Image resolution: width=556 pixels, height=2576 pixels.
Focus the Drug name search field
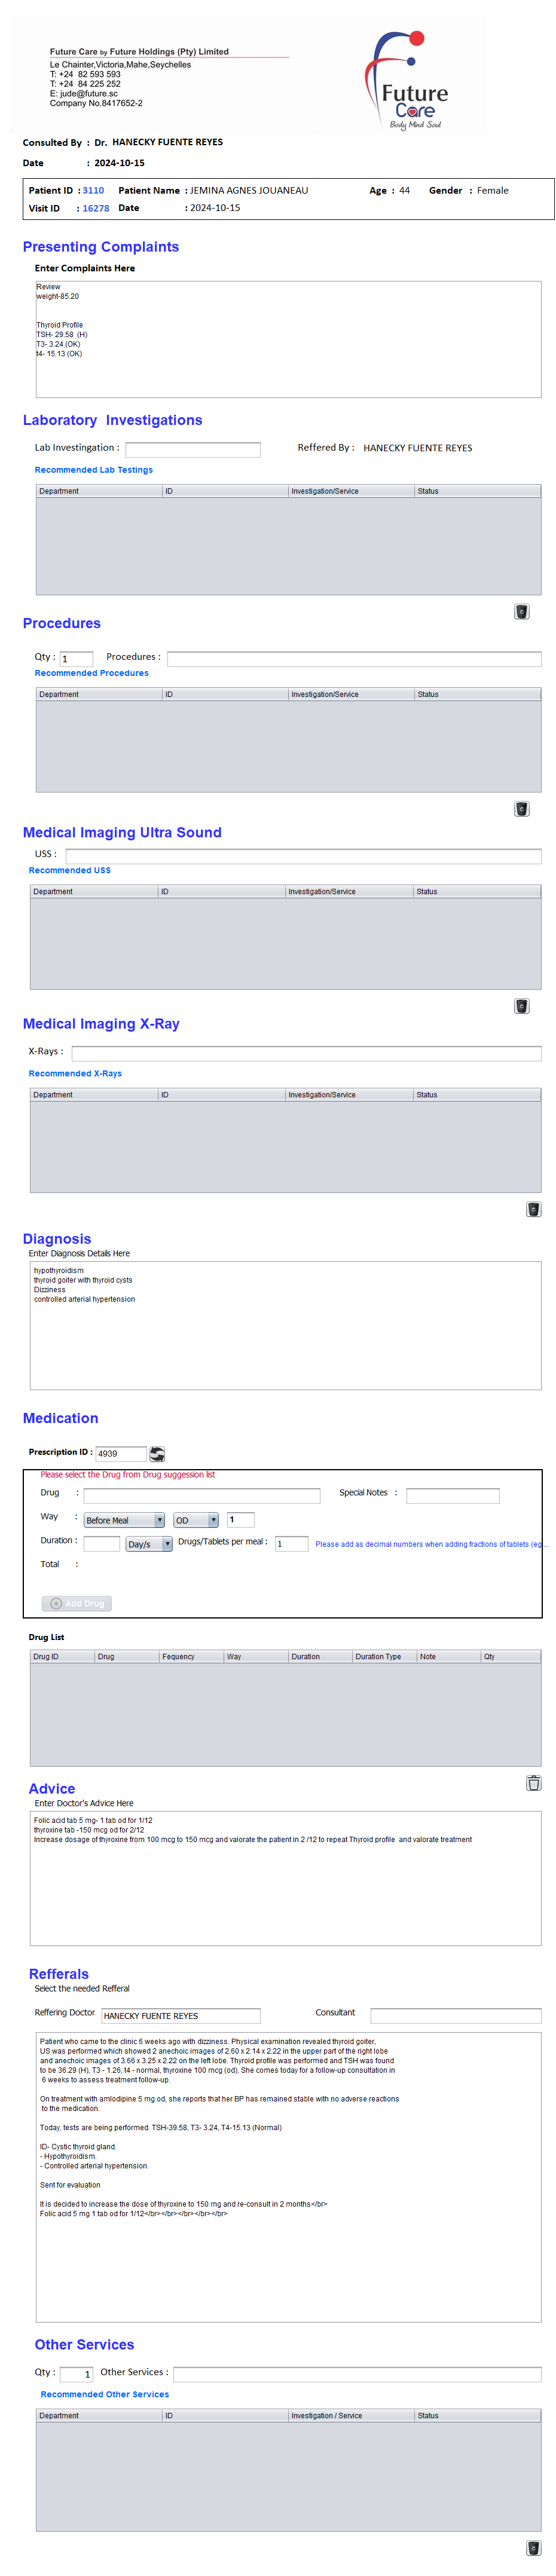click(x=201, y=1495)
